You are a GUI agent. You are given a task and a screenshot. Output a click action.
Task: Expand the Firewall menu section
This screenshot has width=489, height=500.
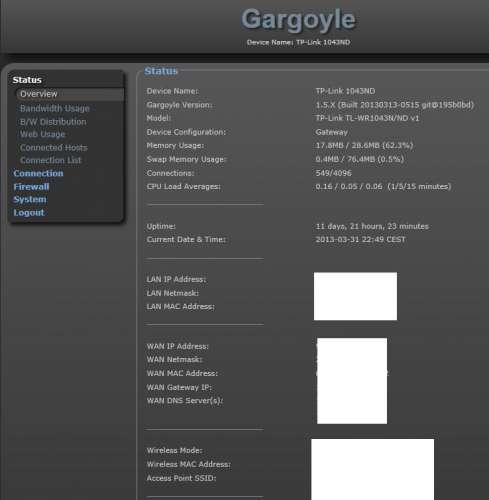click(x=31, y=187)
